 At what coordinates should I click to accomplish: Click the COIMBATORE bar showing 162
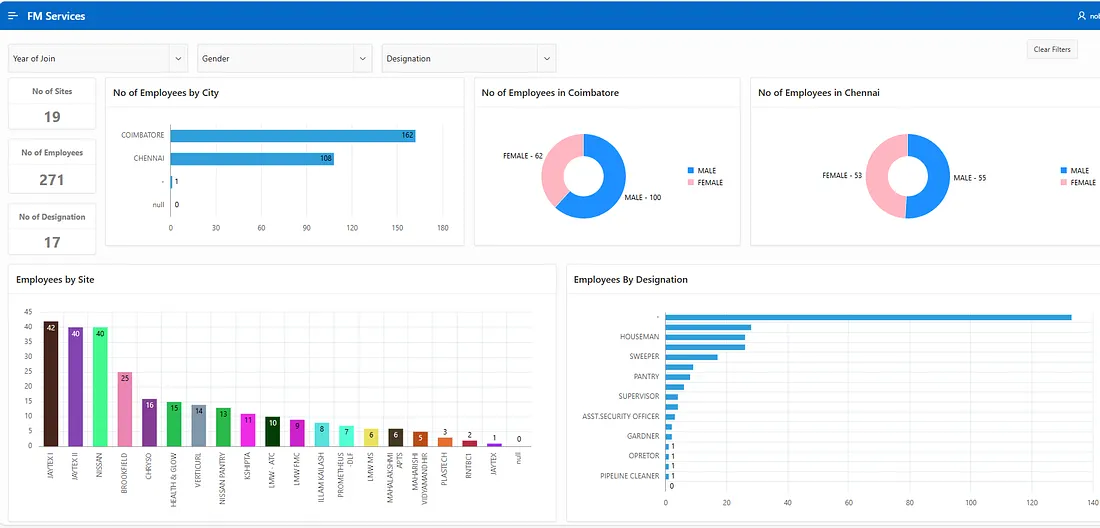292,135
